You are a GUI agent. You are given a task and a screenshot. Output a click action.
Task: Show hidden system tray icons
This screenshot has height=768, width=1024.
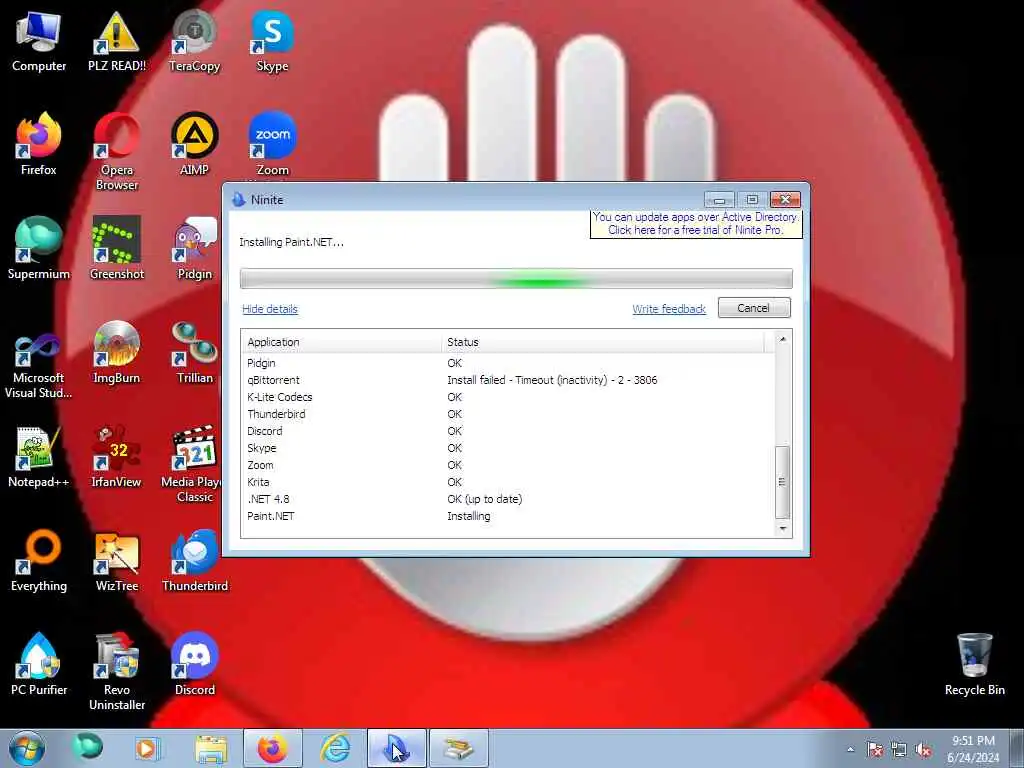tap(850, 749)
